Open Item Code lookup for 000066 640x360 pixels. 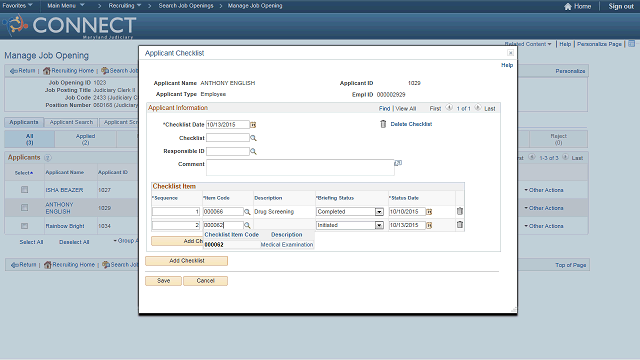[x=247, y=212]
